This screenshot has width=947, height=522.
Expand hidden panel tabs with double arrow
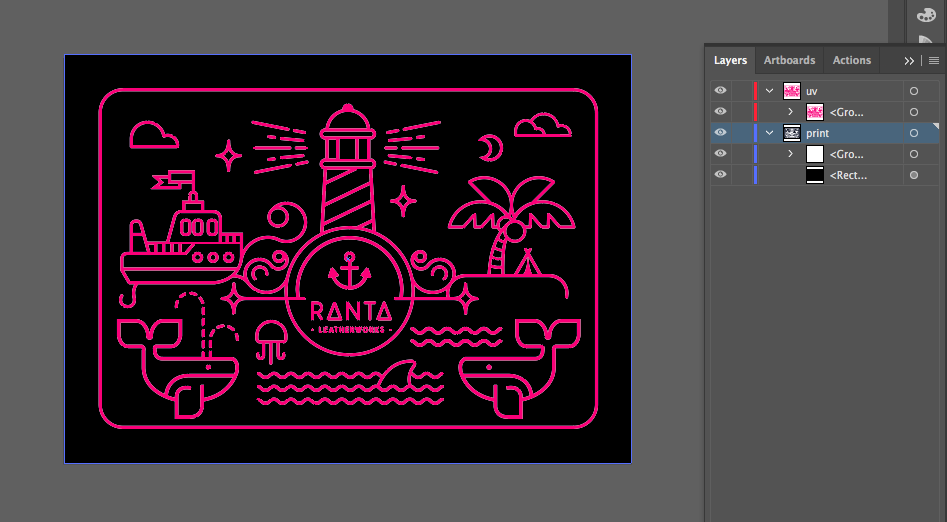tap(909, 60)
